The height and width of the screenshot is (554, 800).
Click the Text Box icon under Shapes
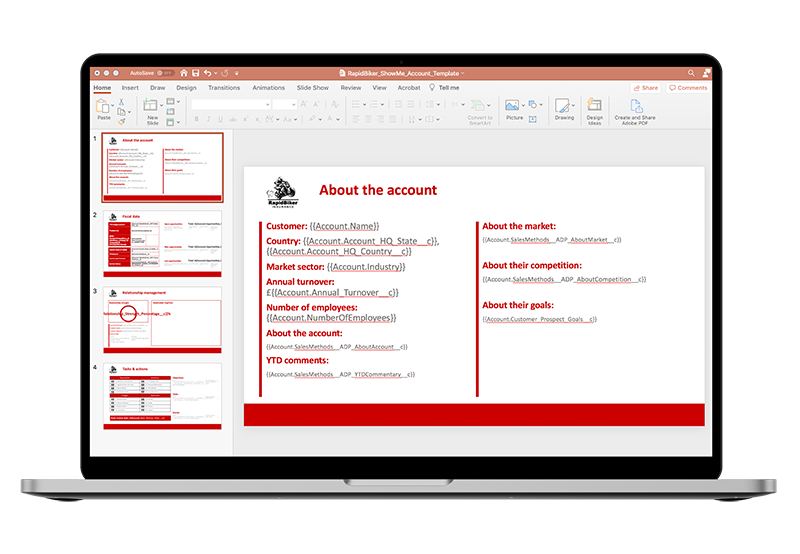533,119
